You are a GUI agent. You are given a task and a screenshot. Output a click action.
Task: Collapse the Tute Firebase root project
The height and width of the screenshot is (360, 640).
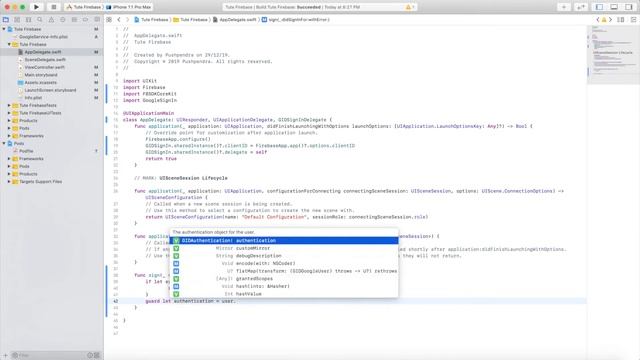click(x=4, y=29)
